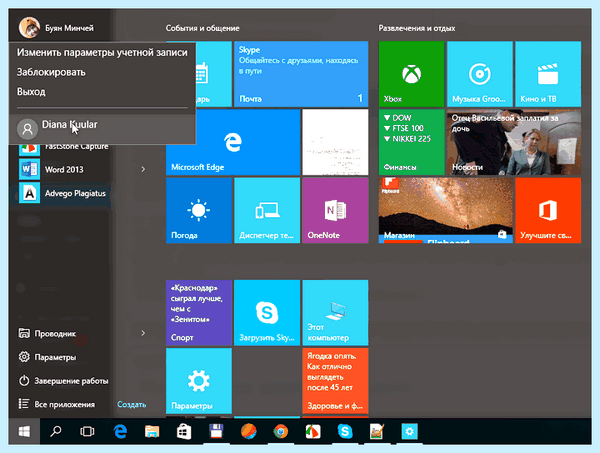Open the Загрузить Skype tile

[267, 313]
